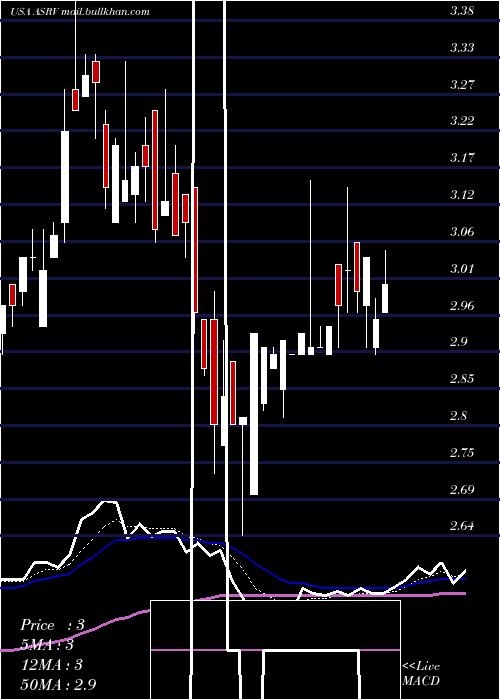Click the 3.22 price axis label
500x700 pixels.
pos(462,121)
